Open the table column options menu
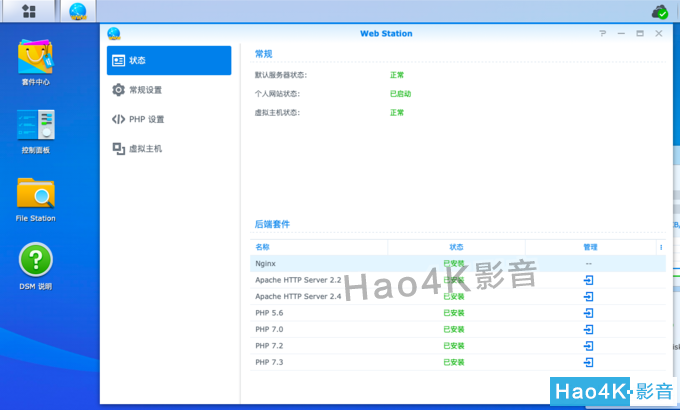Screen dimensions: 680x410 coord(661,247)
